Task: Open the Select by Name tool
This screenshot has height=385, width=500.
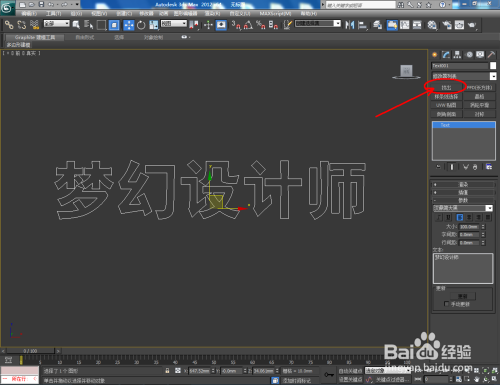Action: click(x=89, y=25)
